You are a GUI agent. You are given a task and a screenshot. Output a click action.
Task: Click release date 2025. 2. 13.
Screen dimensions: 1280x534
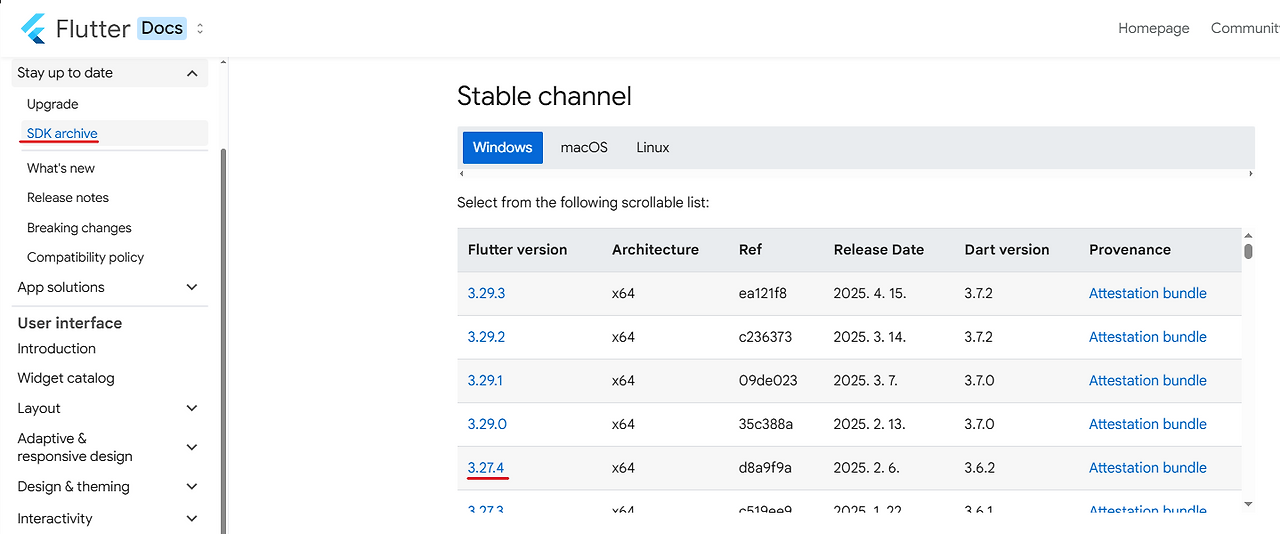click(870, 424)
